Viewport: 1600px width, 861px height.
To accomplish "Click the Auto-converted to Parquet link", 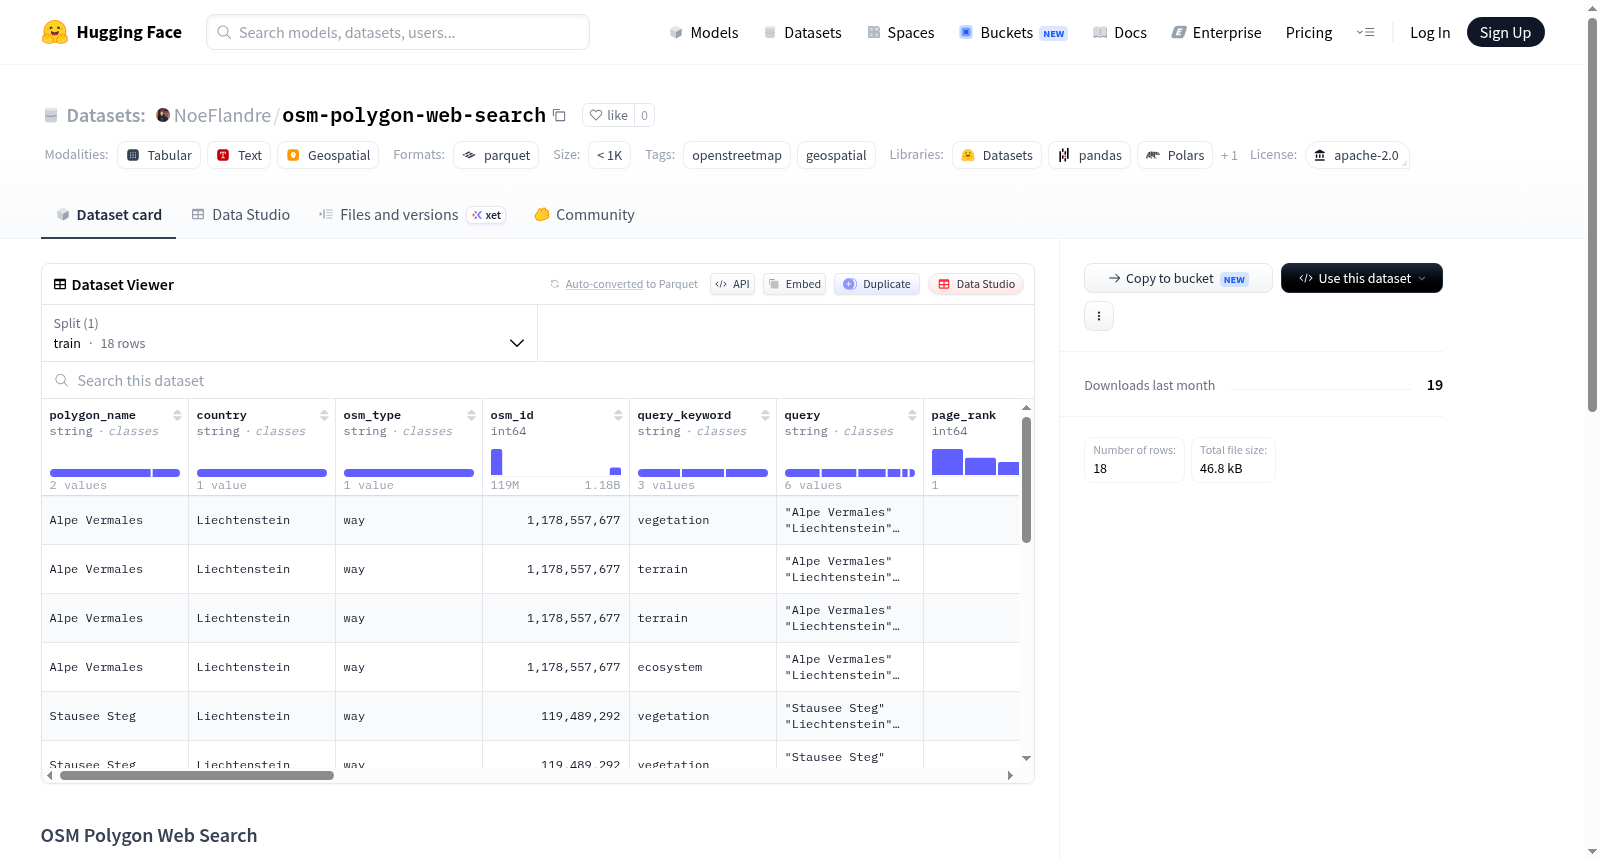I will pos(631,284).
